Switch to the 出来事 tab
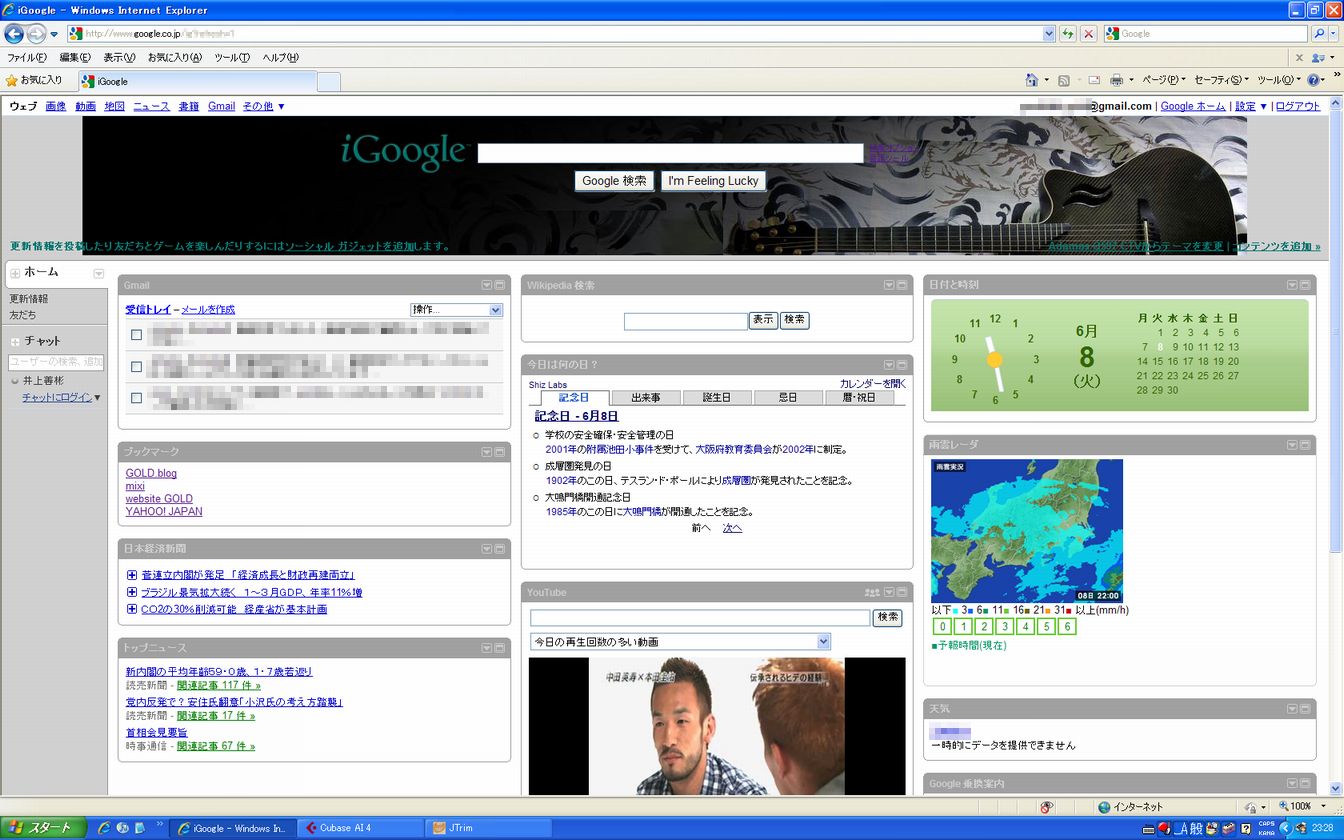The width and height of the screenshot is (1344, 840). (x=645, y=397)
